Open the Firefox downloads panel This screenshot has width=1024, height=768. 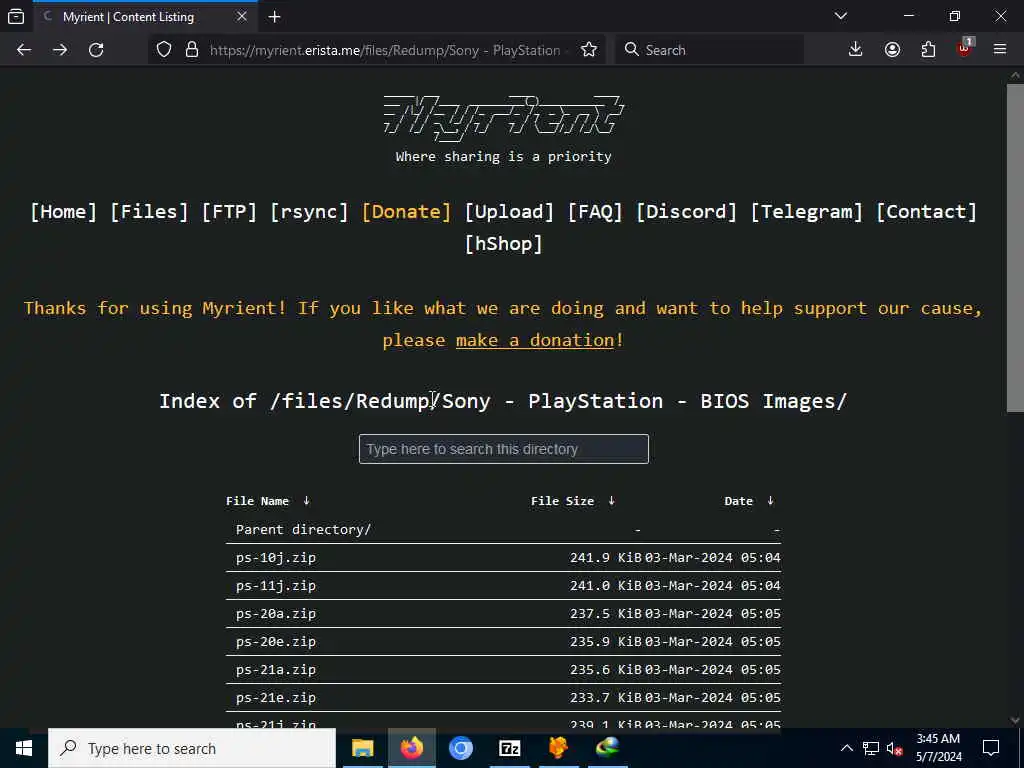(856, 50)
